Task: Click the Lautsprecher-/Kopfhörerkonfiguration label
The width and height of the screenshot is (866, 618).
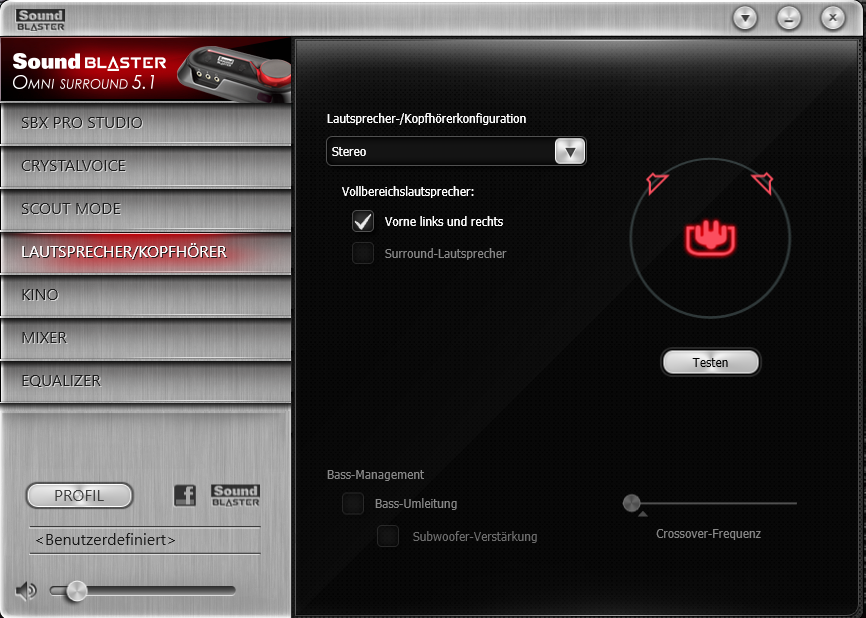Action: (426, 119)
